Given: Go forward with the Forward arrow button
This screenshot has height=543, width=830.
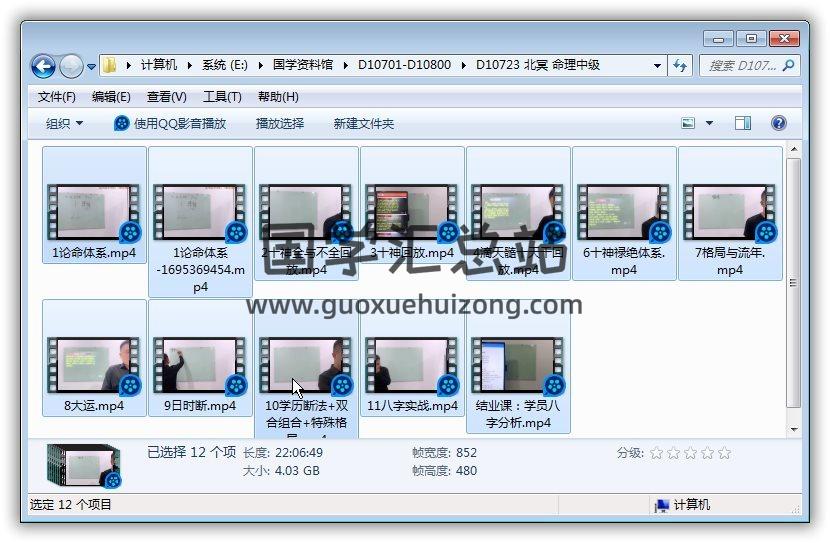Looking at the screenshot, I should pos(71,66).
